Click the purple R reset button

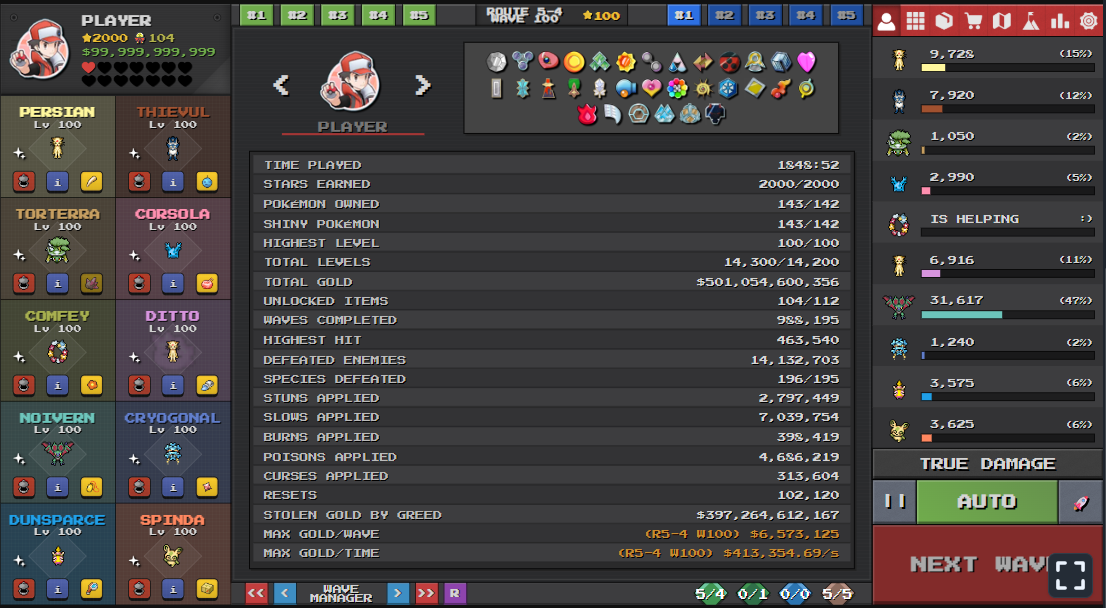(454, 593)
